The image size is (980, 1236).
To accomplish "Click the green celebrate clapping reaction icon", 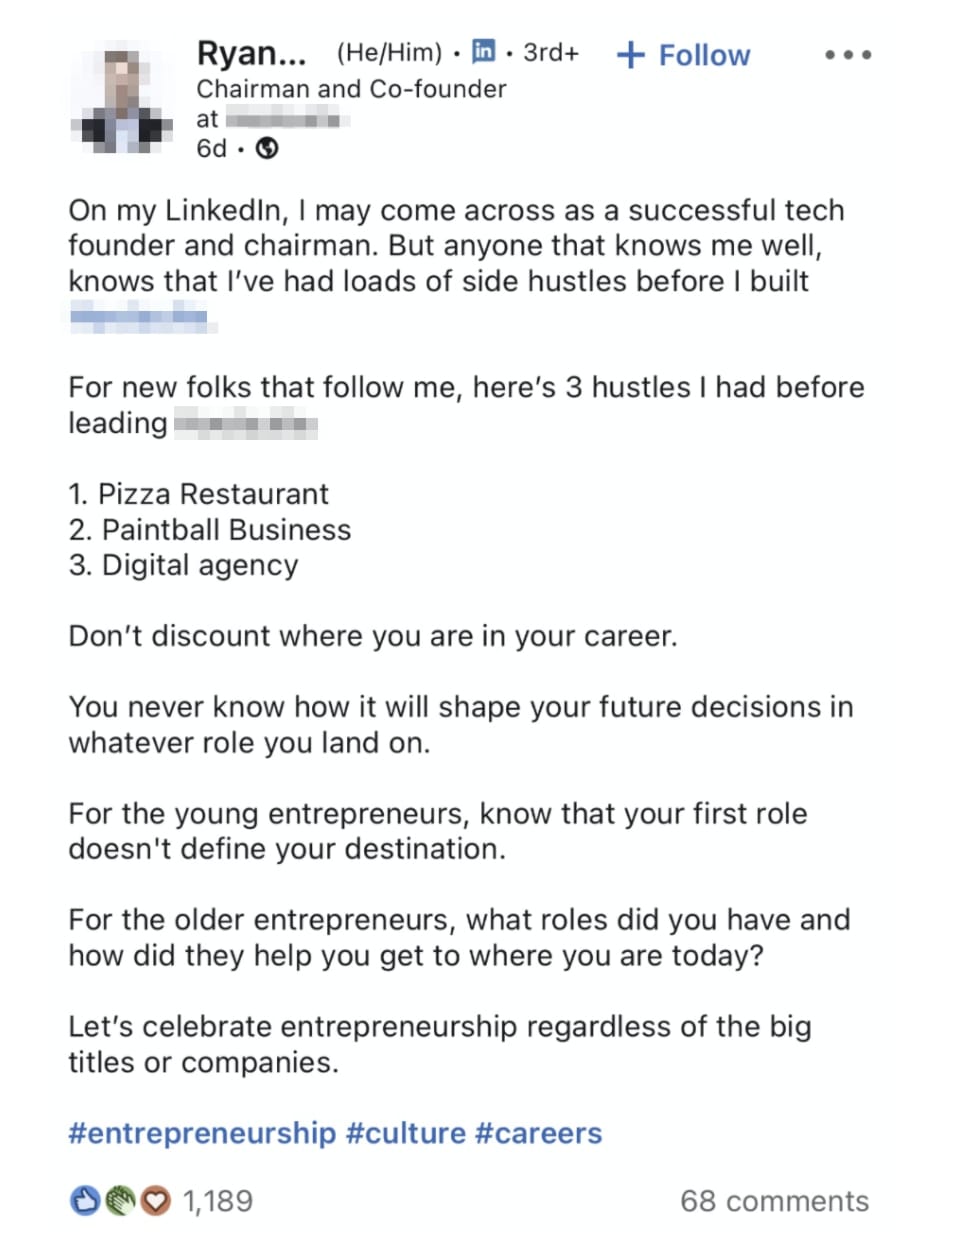I will 119,1200.
